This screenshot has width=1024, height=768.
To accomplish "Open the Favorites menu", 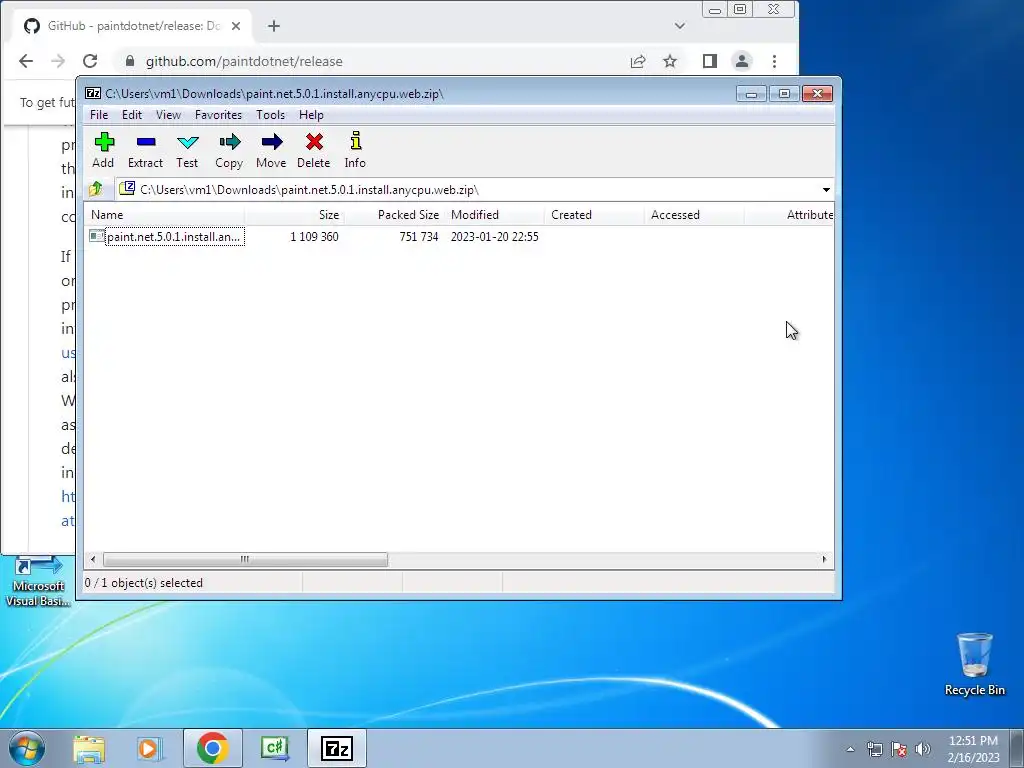I will click(x=218, y=115).
